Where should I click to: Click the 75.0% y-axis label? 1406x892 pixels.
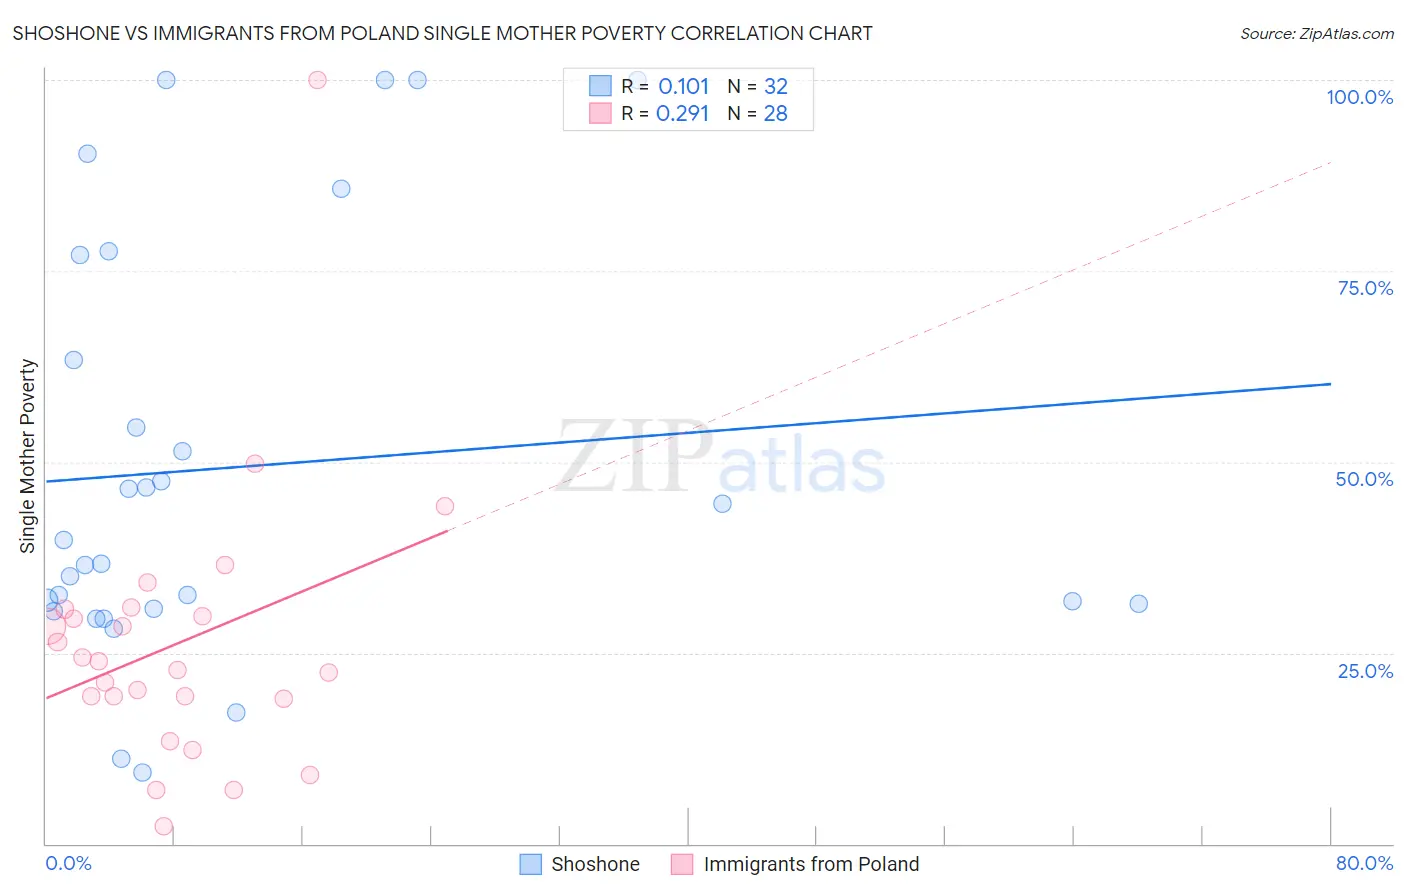pyautogui.click(x=1365, y=288)
